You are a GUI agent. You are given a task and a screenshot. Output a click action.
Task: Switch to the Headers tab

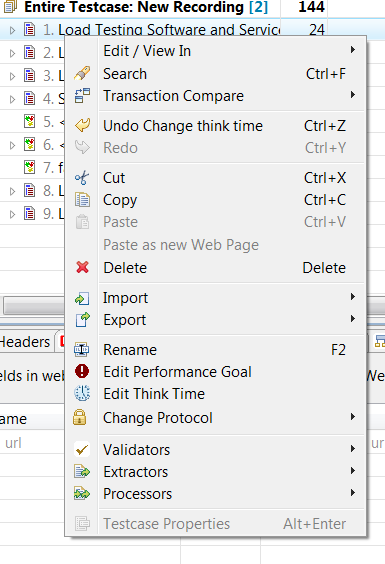click(25, 342)
